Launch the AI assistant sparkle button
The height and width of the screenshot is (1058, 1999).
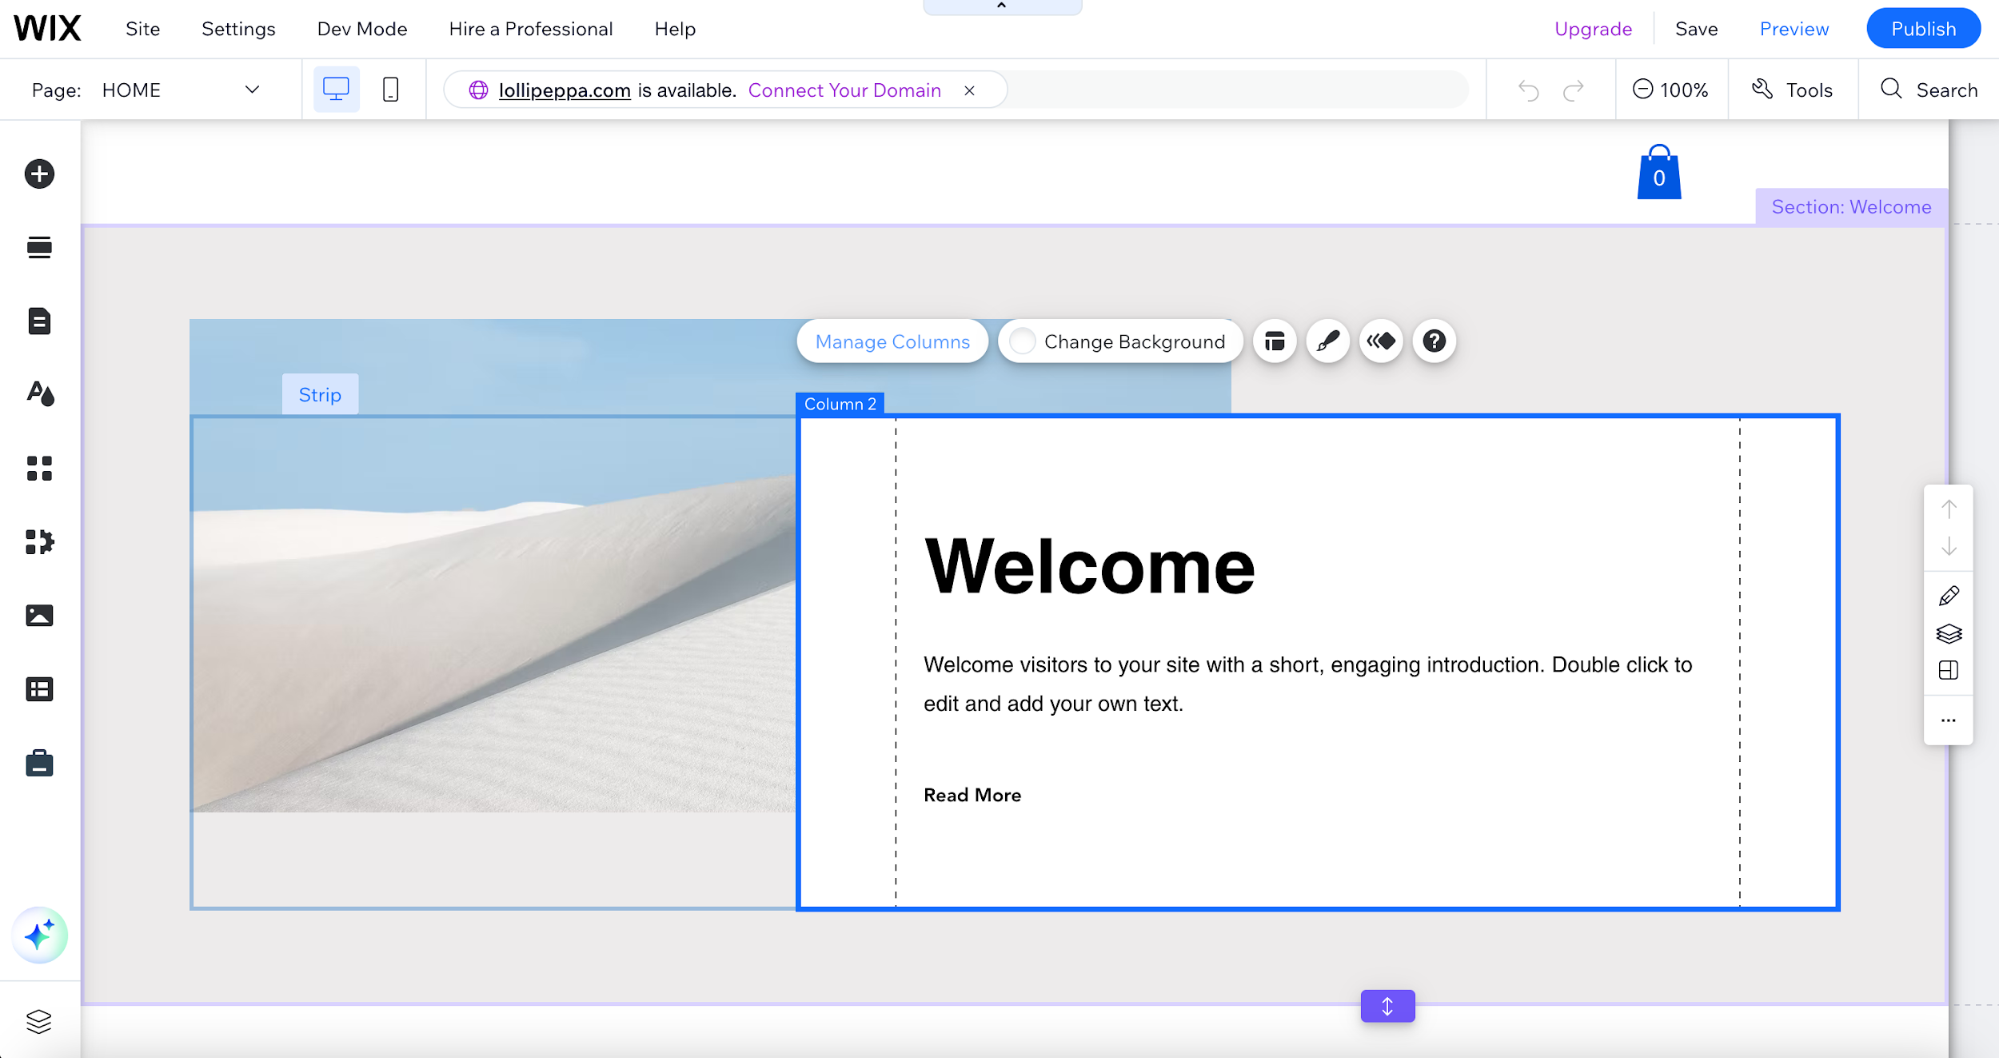click(39, 936)
